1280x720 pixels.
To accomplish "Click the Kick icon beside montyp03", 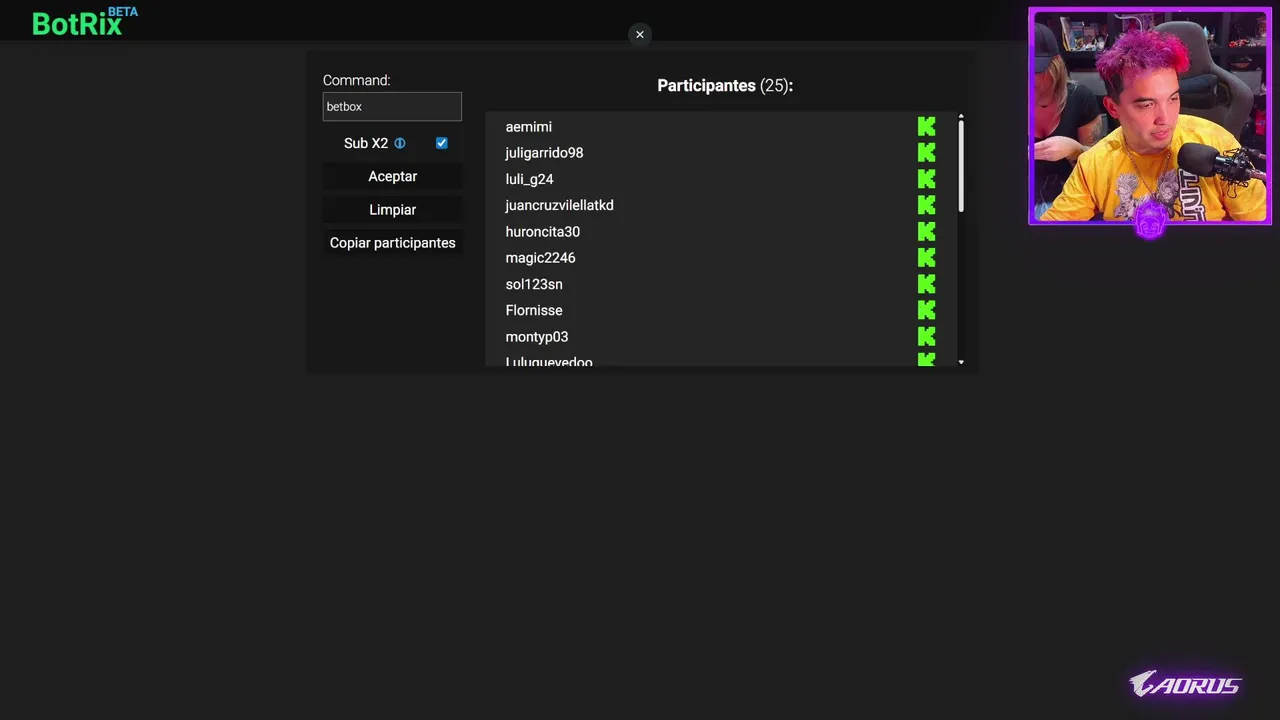I will pos(926,337).
